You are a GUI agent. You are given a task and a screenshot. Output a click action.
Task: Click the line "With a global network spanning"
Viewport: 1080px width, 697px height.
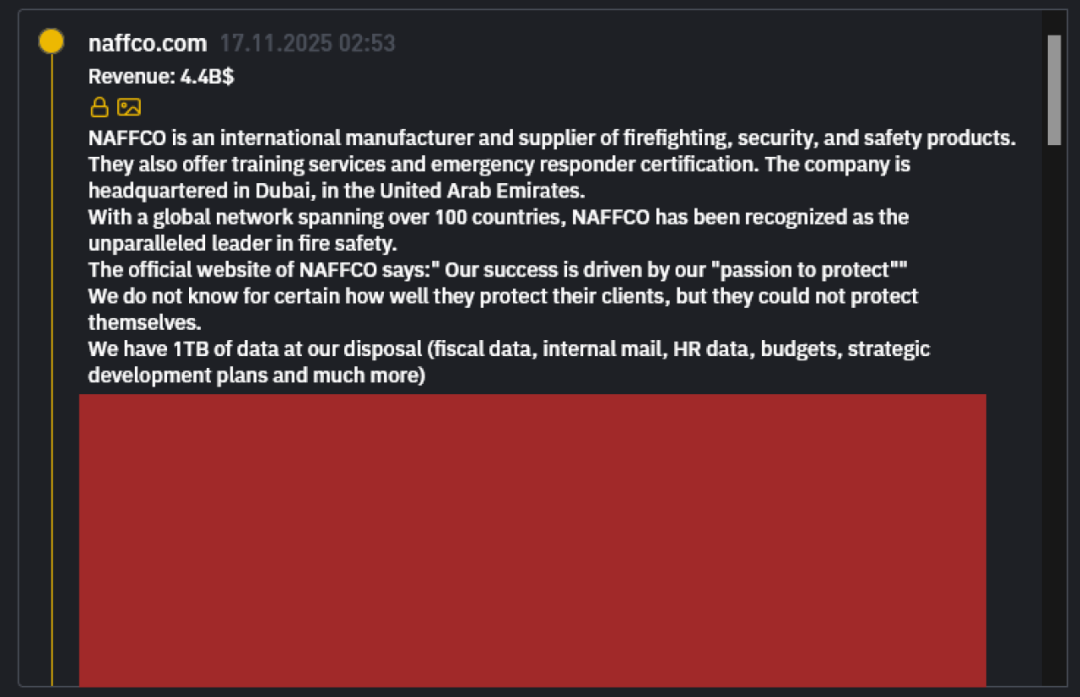[498, 217]
